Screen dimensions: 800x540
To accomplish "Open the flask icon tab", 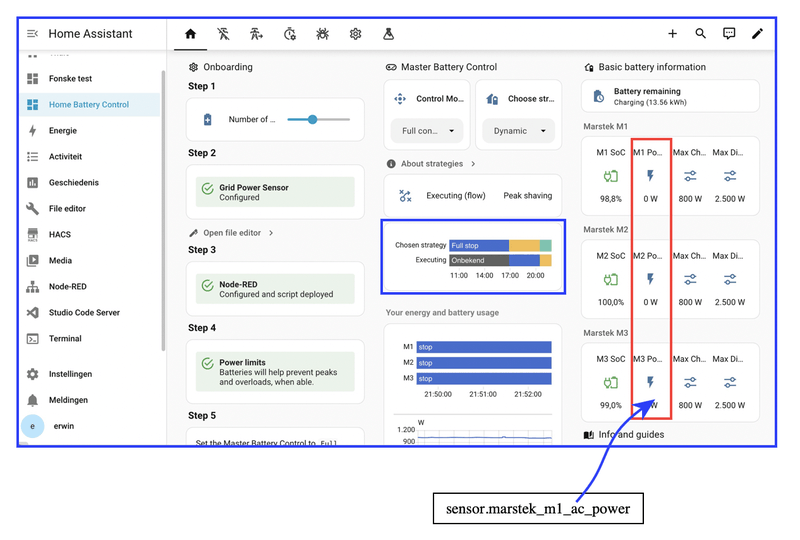I will (x=388, y=34).
